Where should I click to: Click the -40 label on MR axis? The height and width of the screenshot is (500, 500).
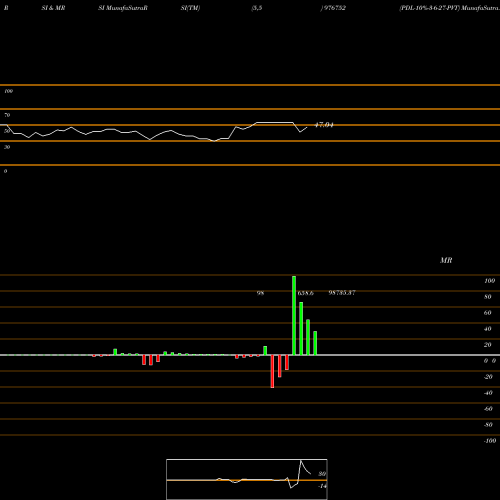point(488,393)
